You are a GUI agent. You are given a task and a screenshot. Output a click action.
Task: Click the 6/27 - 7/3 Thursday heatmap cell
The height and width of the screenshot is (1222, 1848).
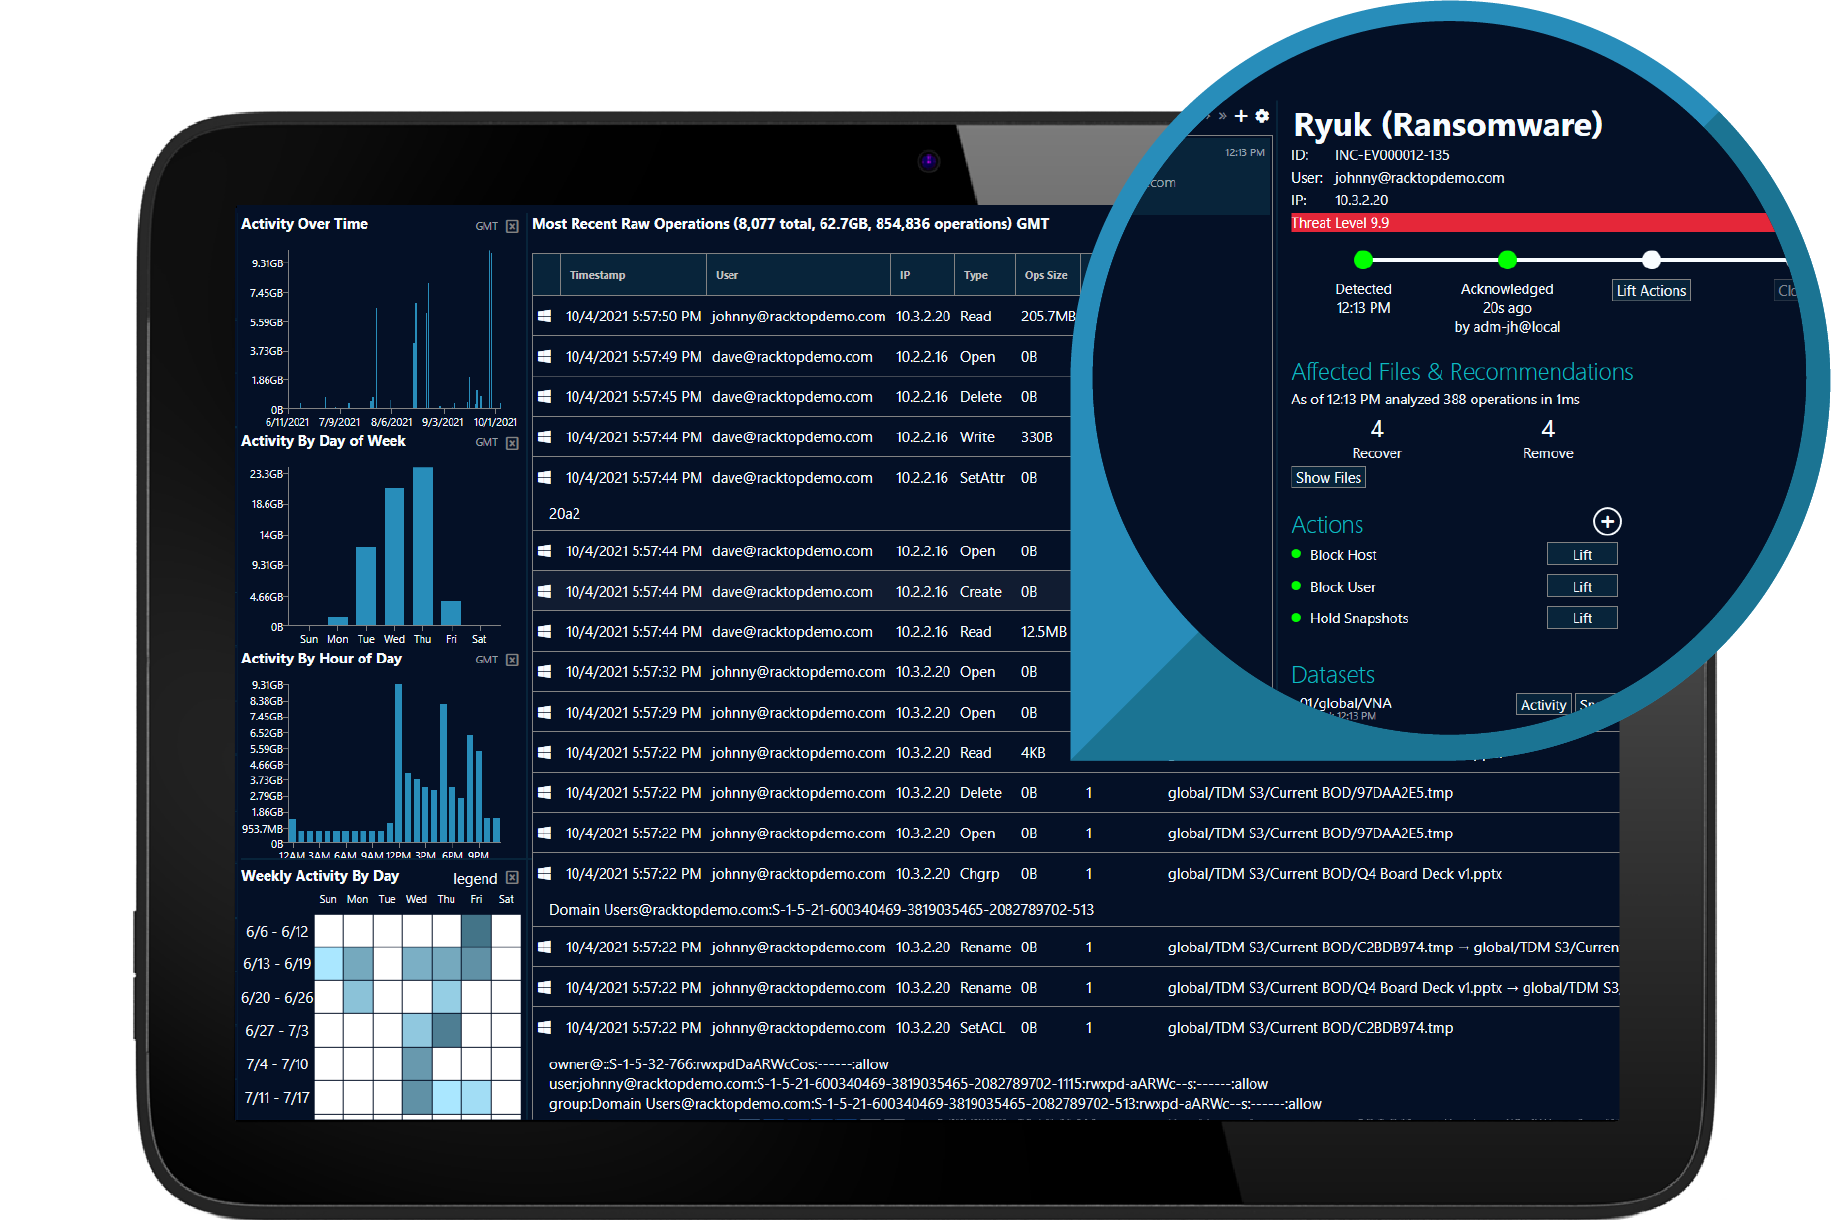click(x=447, y=1030)
